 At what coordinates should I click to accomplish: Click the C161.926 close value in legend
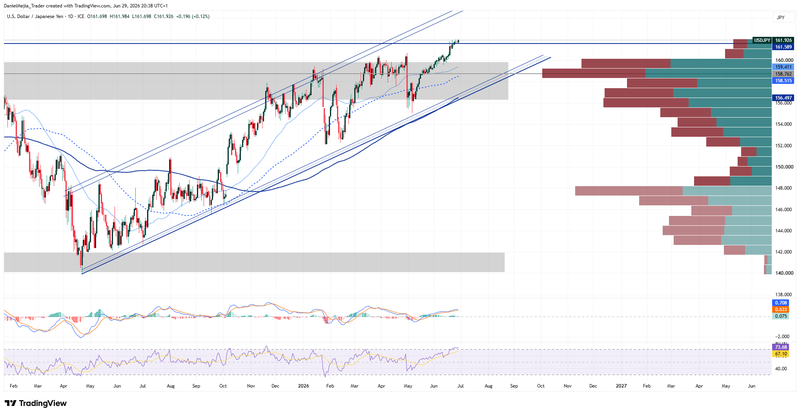(164, 16)
